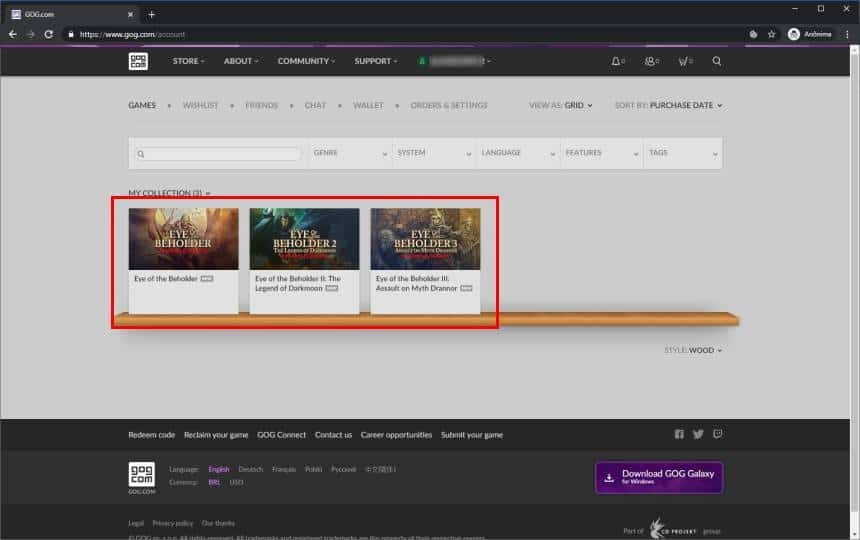Open the Career opportunities link

click(396, 435)
